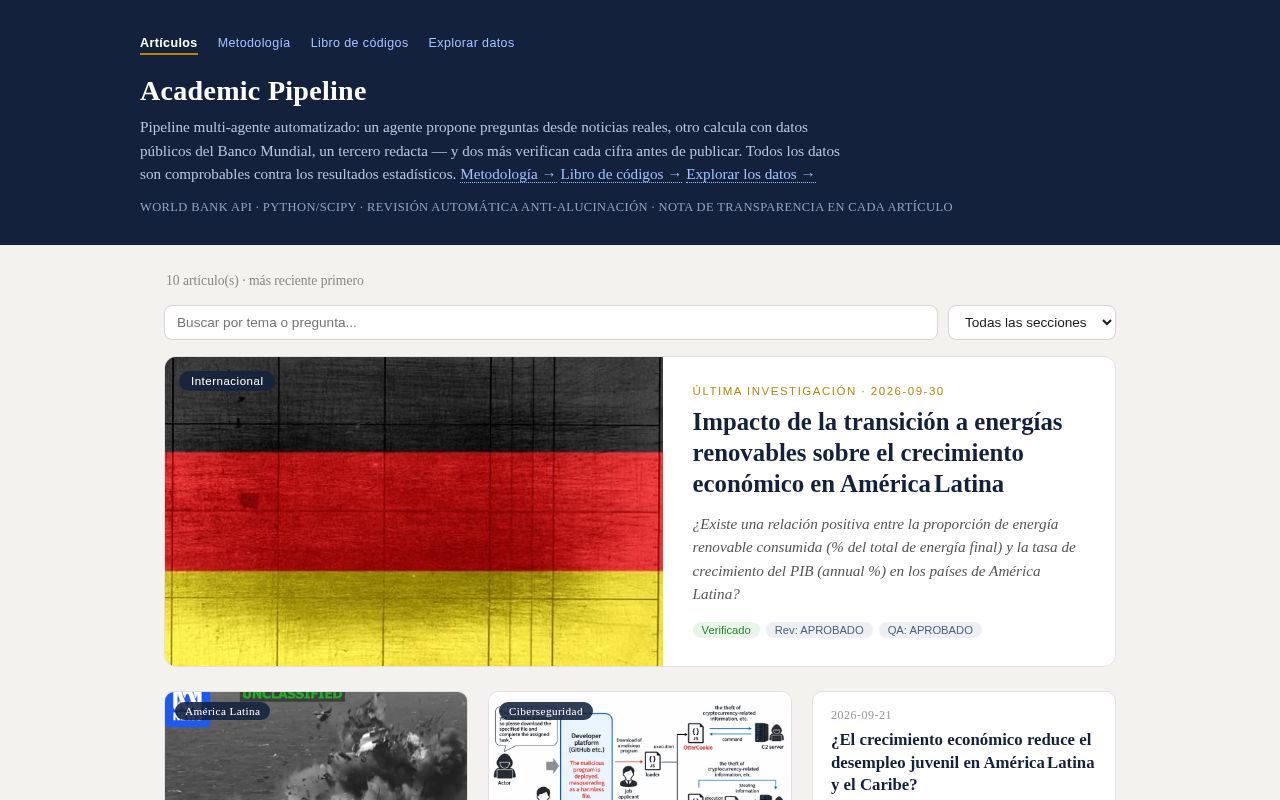Follow the inline Explorar los datos → link
This screenshot has width=1280, height=800.
(751, 174)
